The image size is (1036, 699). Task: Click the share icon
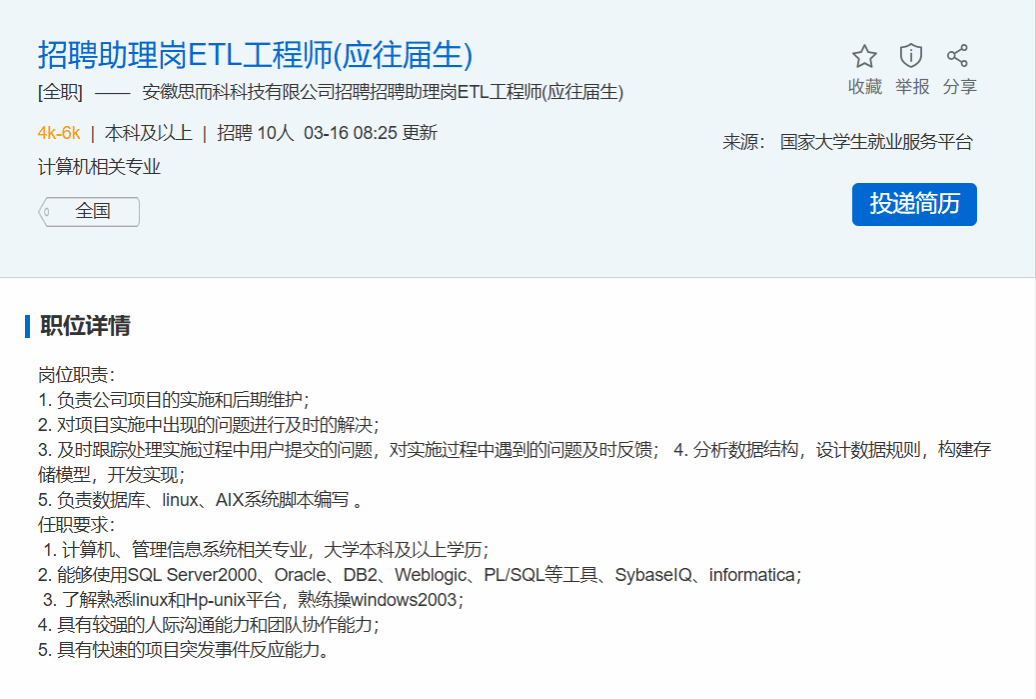[x=958, y=56]
